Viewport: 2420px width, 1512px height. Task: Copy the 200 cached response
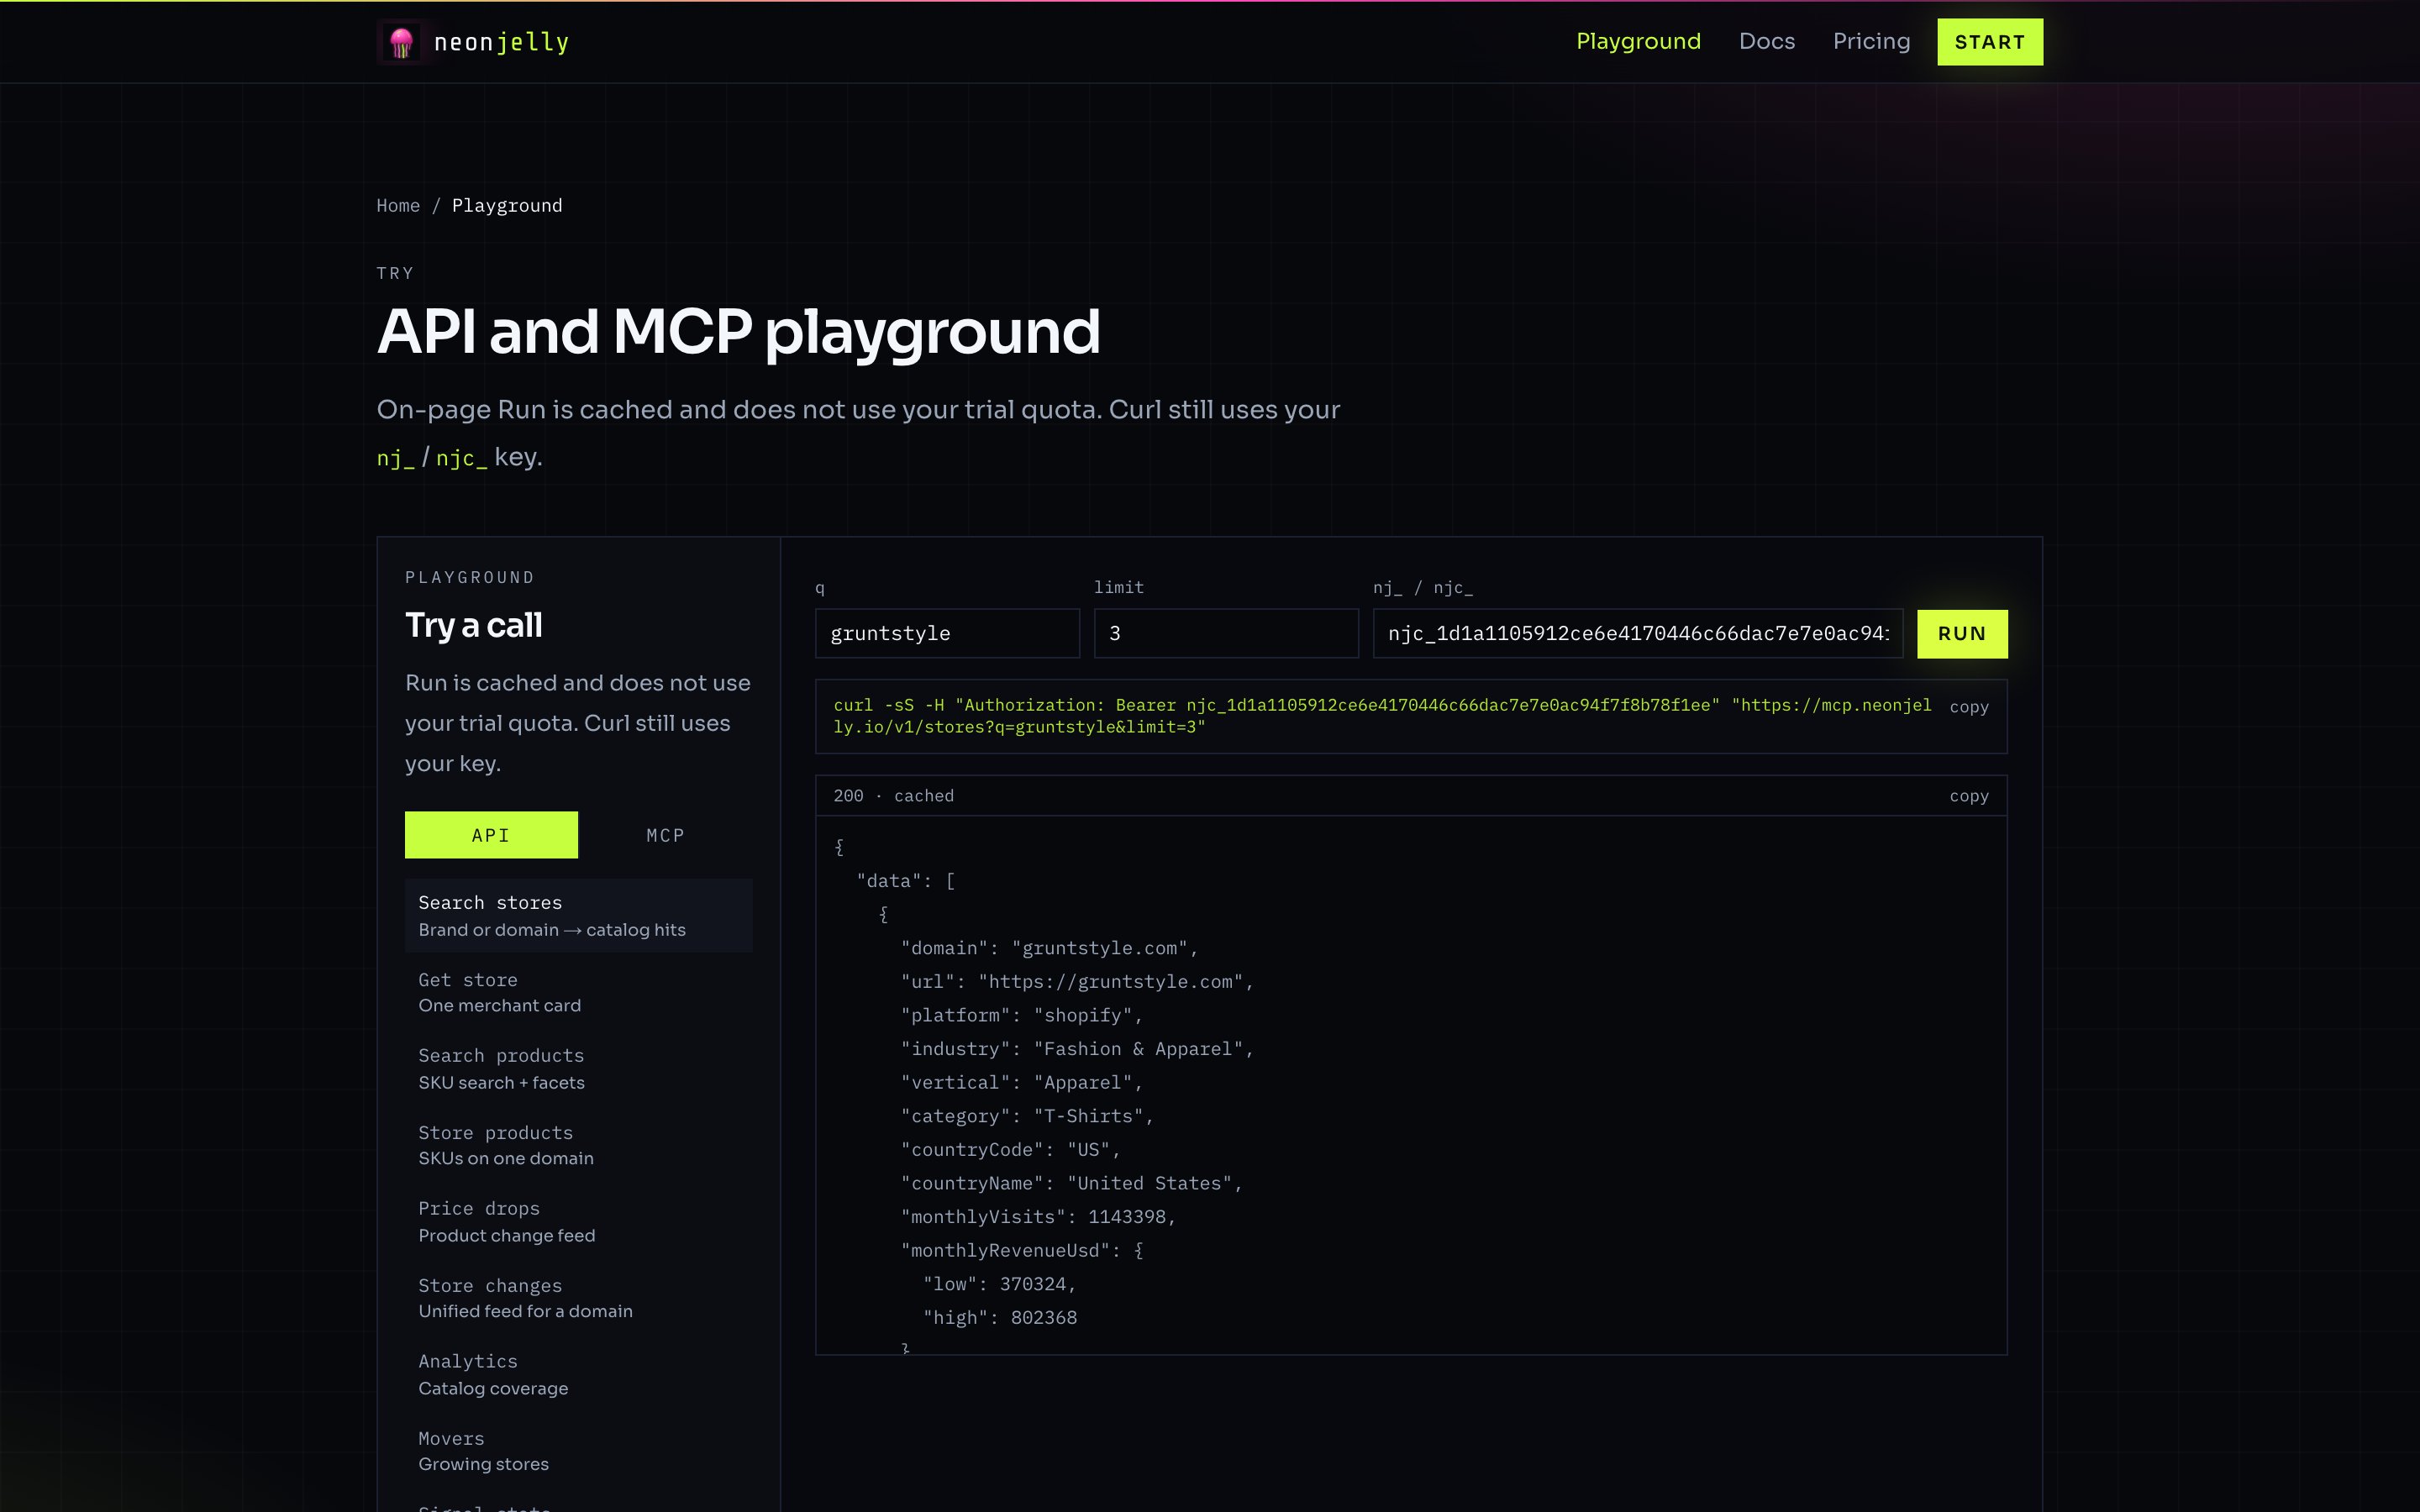tap(1969, 796)
